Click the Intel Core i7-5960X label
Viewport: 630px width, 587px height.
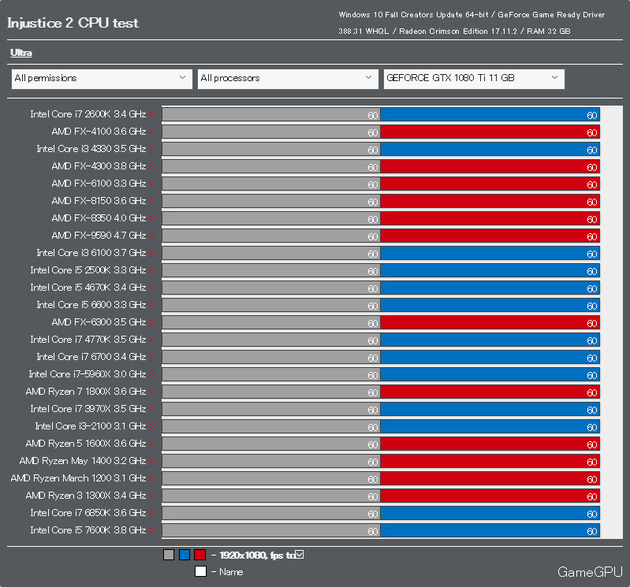[x=87, y=374]
